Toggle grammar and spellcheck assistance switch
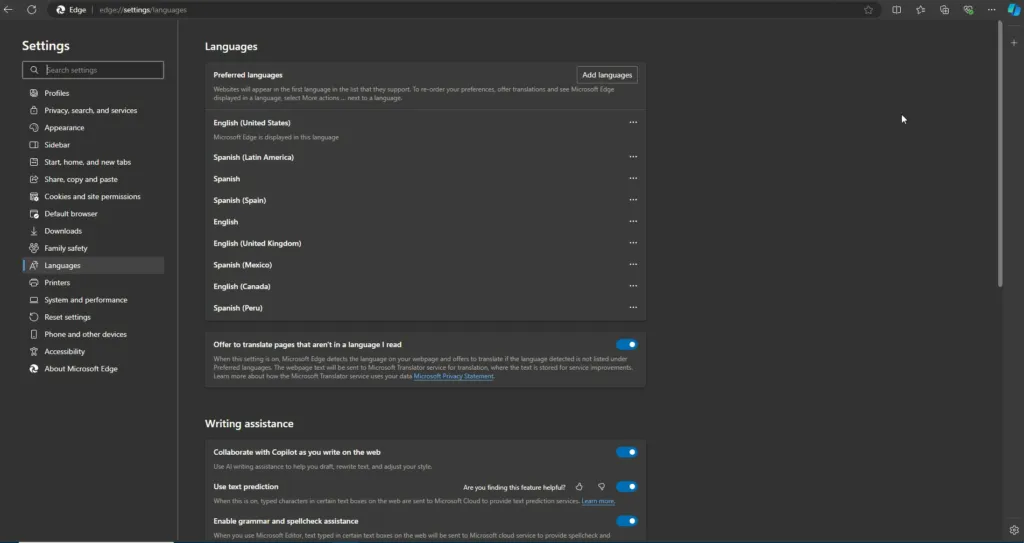This screenshot has height=543, width=1024. click(x=626, y=521)
